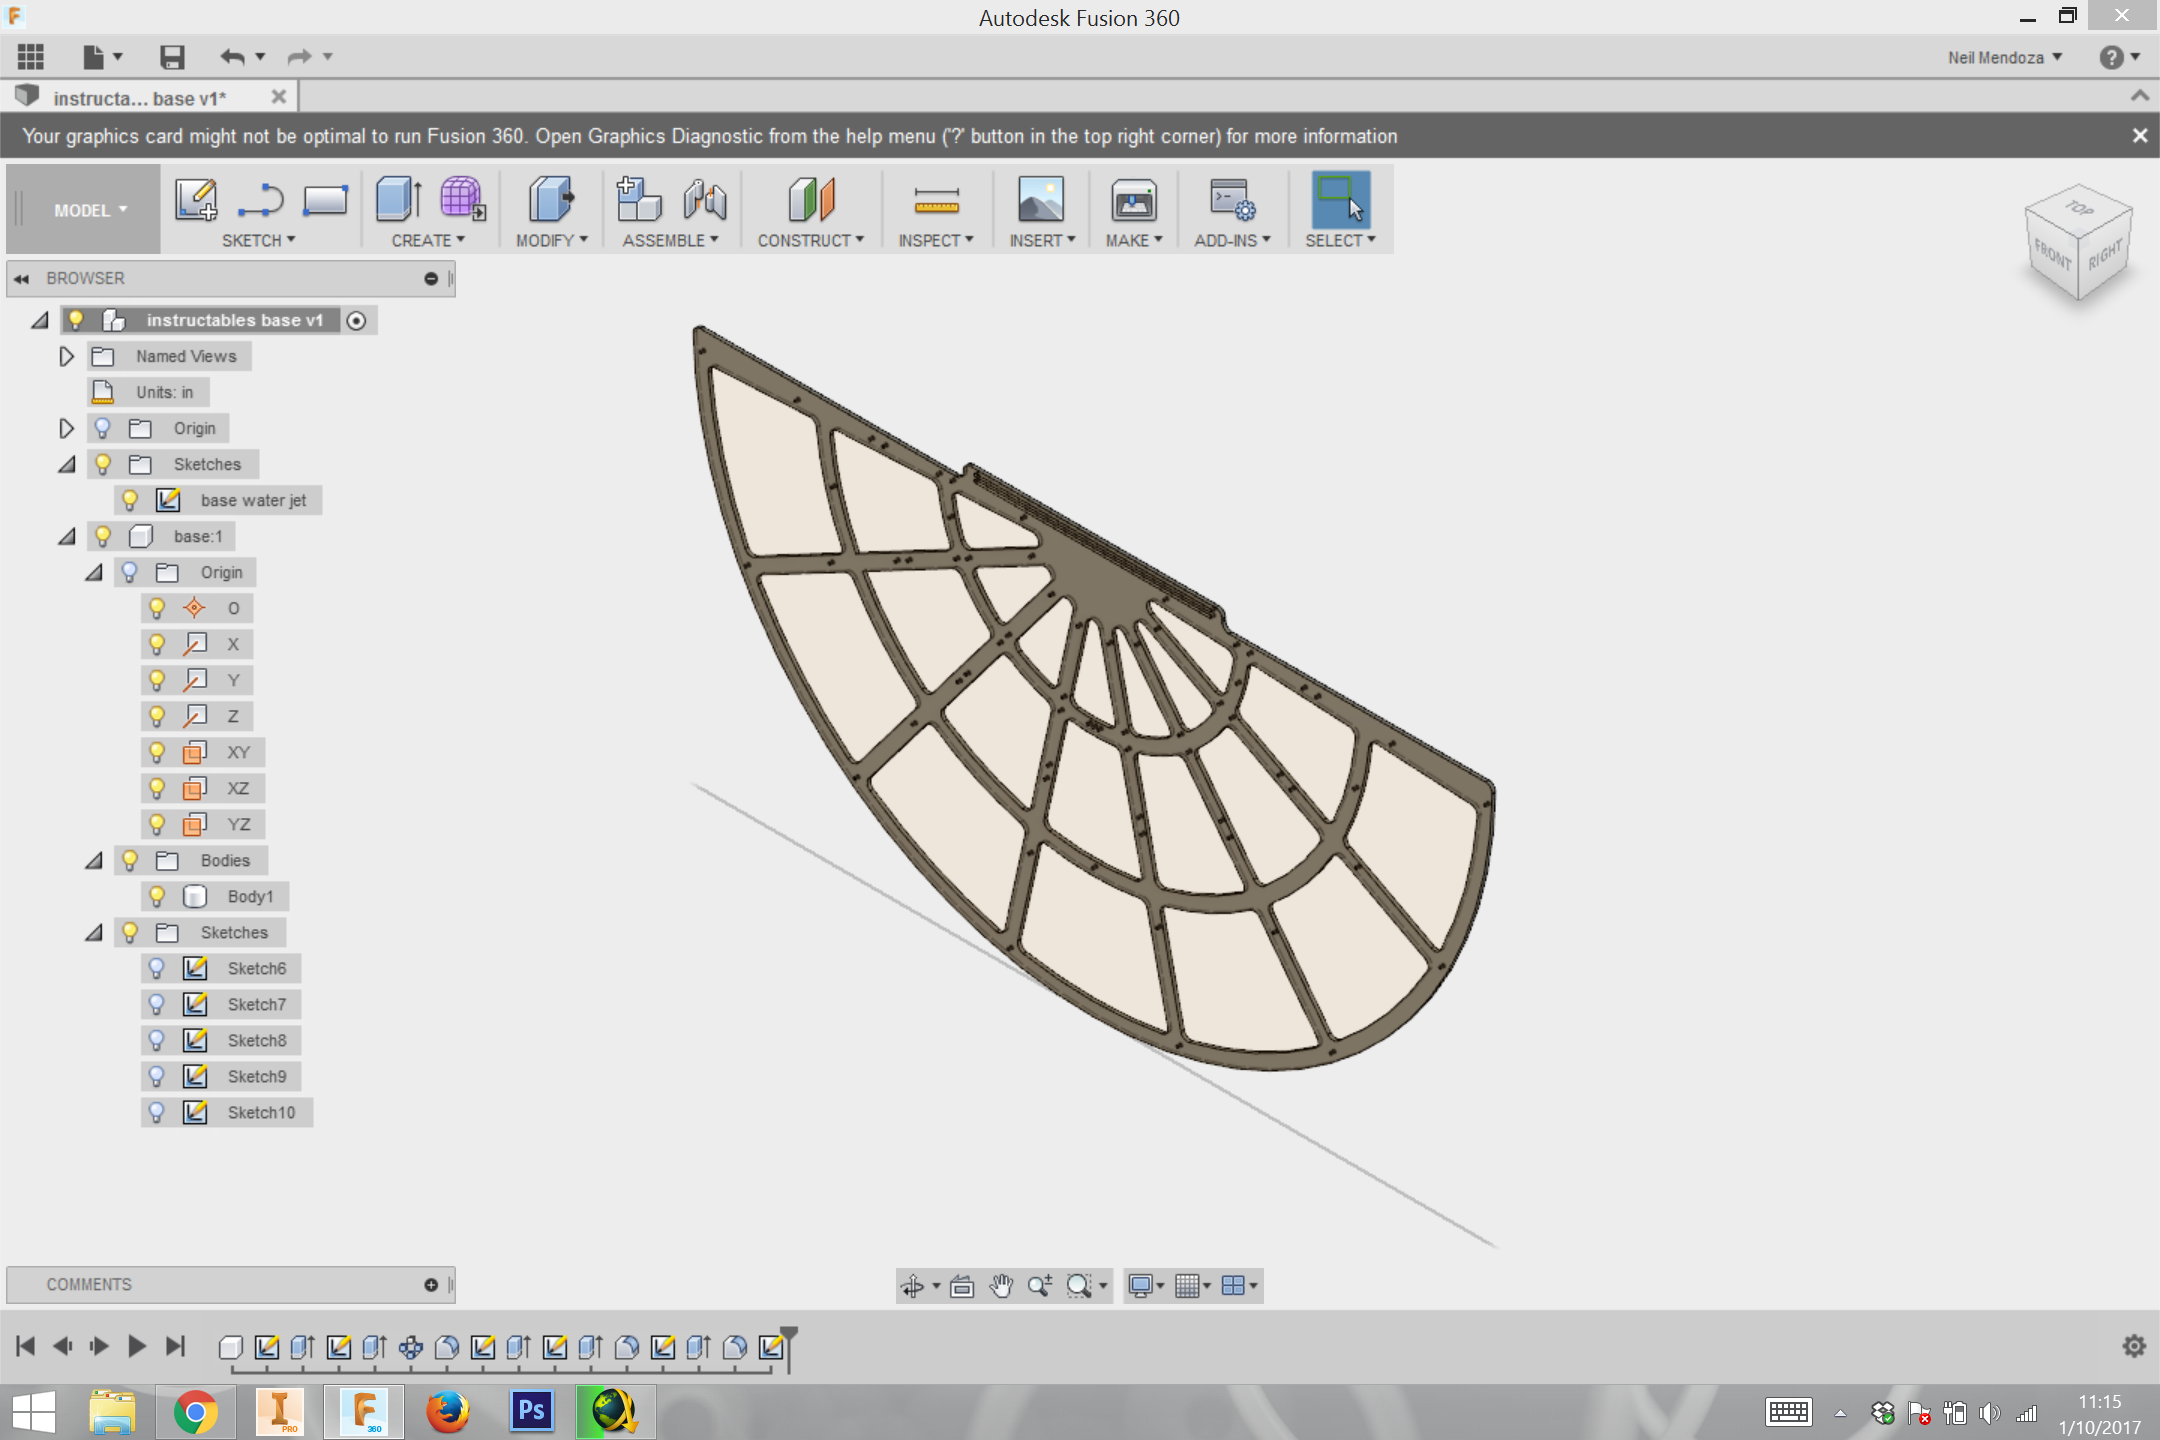
Task: Click the Pan hand icon
Action: pos(1001,1286)
